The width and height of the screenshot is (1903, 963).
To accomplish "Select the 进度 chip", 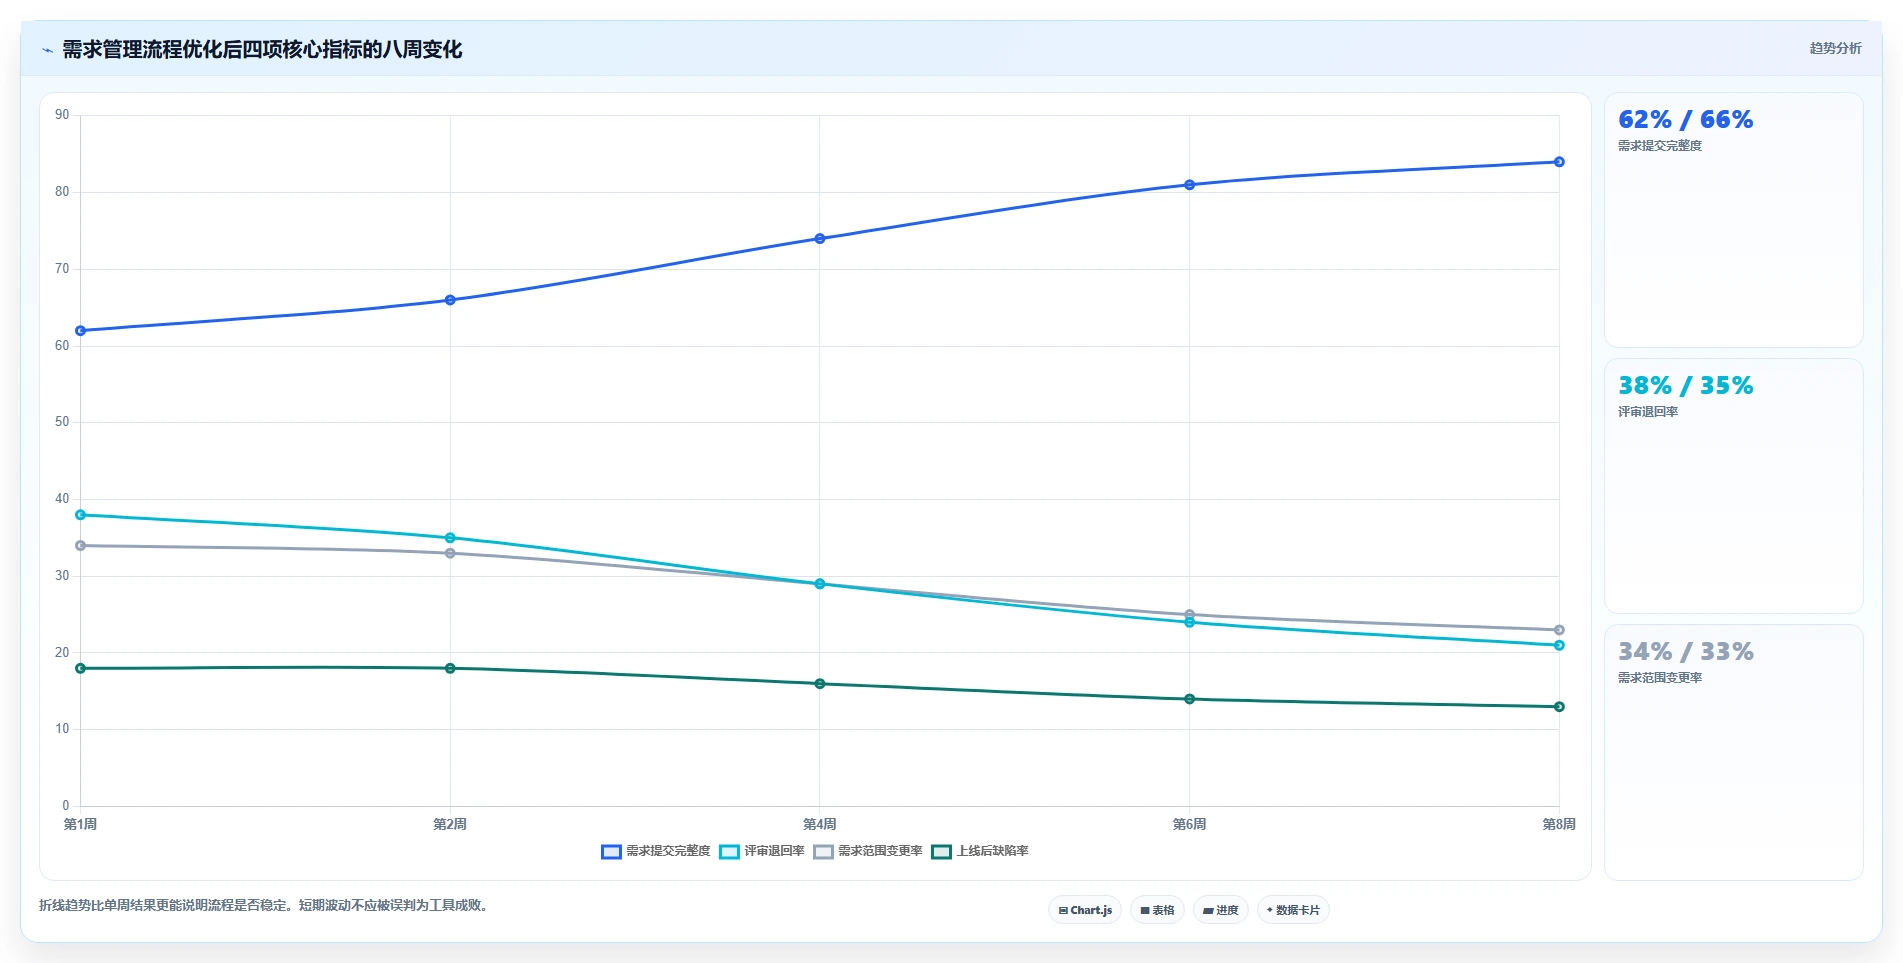I will 1220,910.
